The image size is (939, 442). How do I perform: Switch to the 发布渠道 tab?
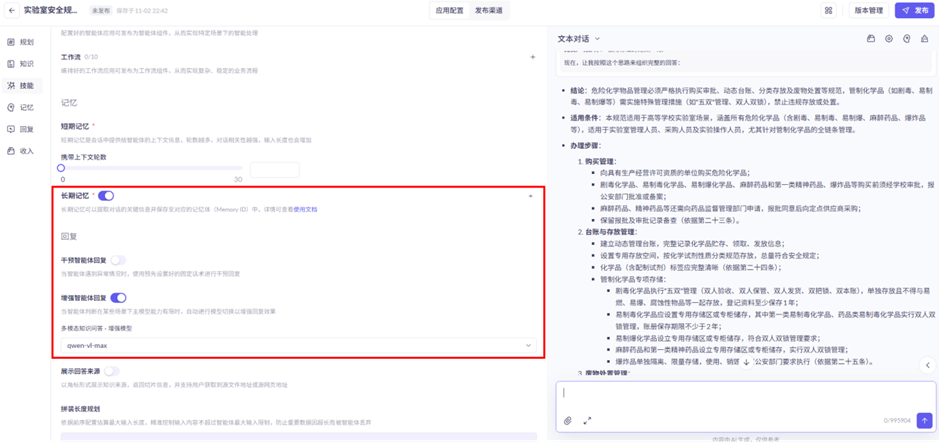click(489, 11)
